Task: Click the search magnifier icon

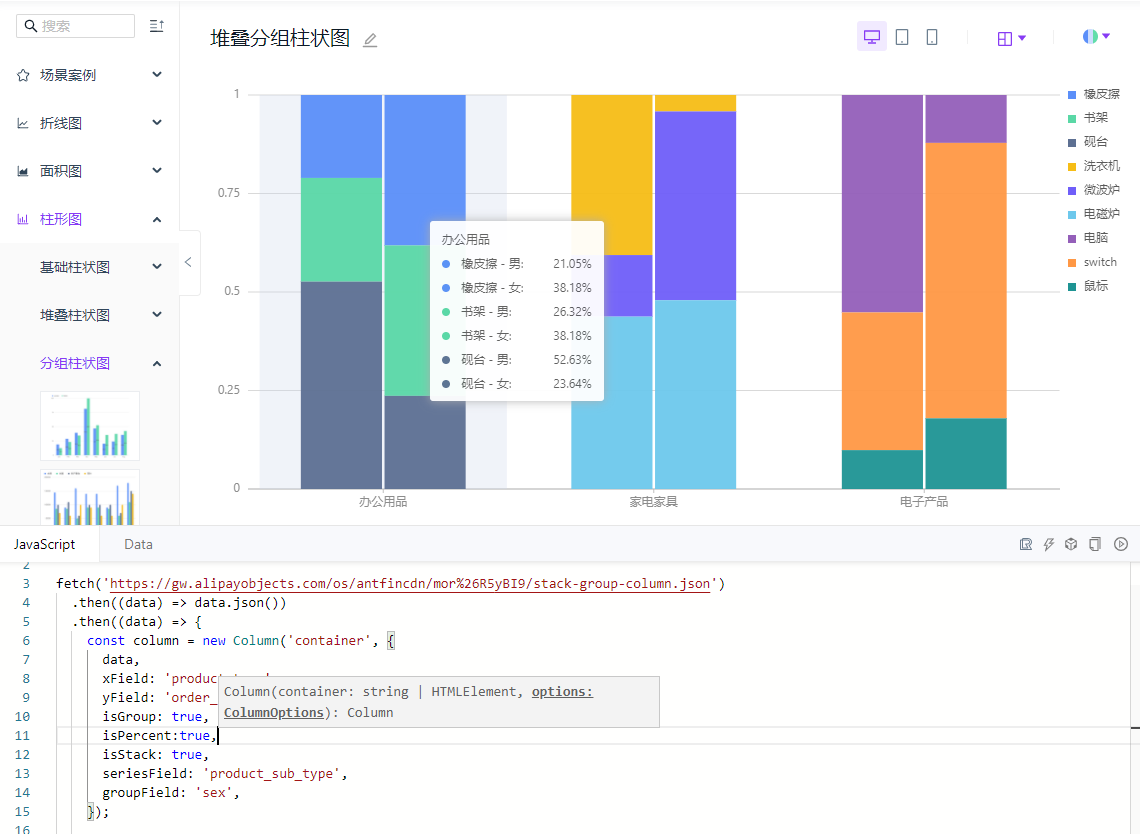Action: tap(31, 26)
